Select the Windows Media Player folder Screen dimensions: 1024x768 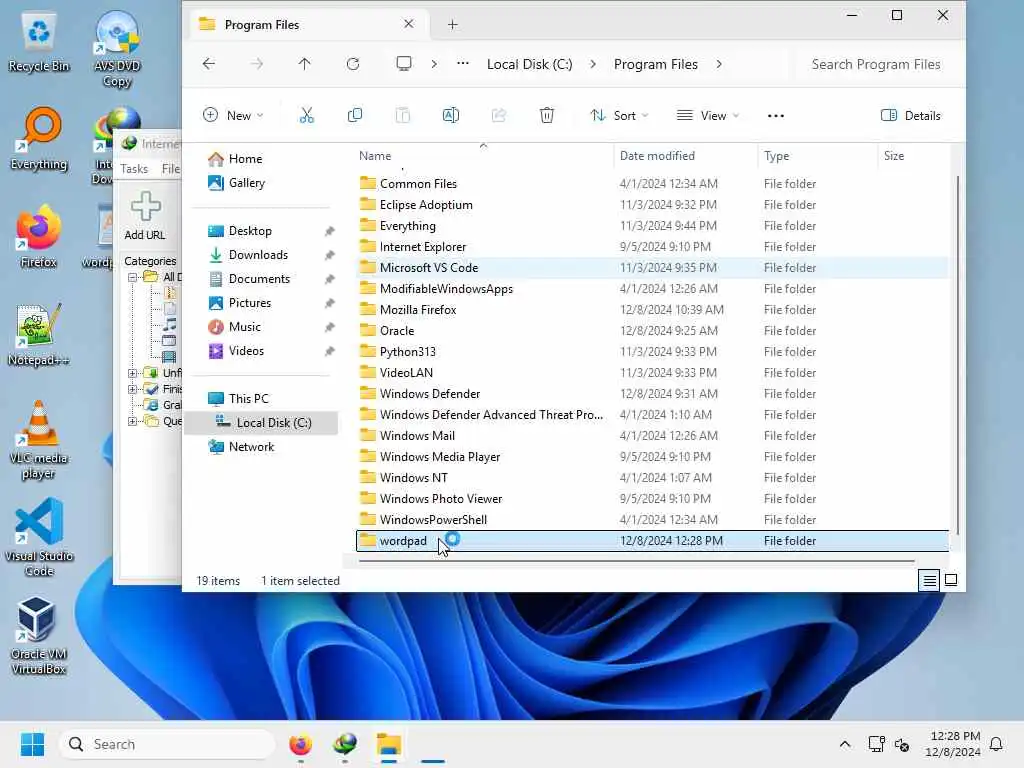click(x=652, y=456)
